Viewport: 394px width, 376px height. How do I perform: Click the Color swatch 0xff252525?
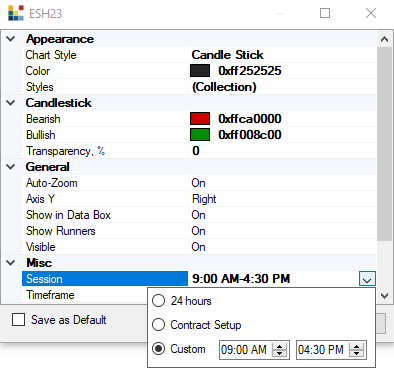(x=200, y=71)
